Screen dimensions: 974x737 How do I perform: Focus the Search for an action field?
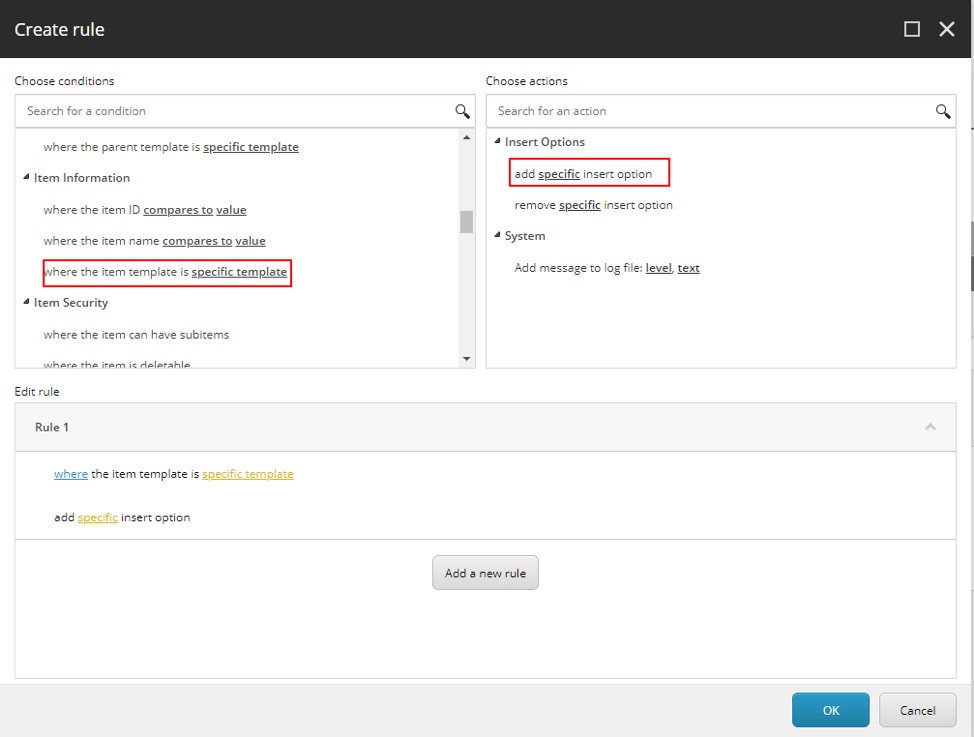(x=710, y=111)
